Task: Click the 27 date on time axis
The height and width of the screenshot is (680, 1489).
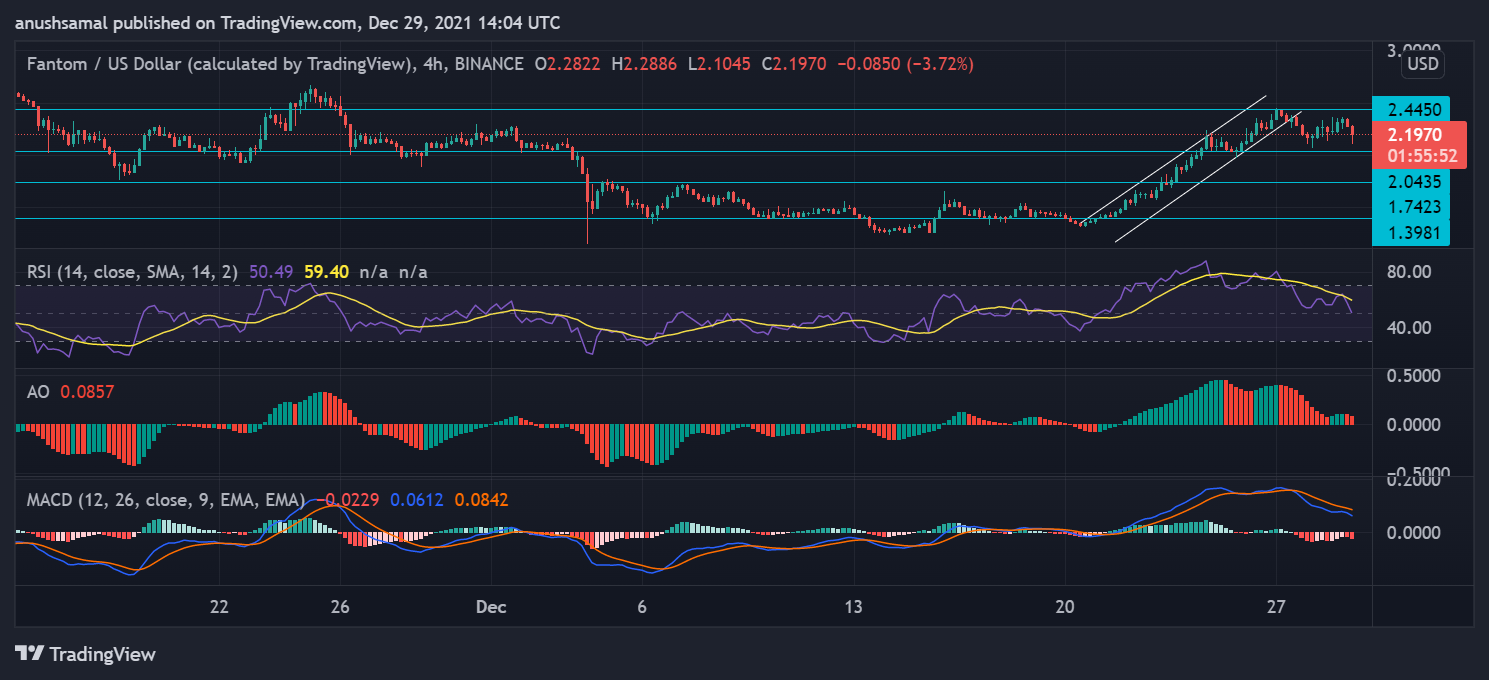Action: coord(1275,606)
